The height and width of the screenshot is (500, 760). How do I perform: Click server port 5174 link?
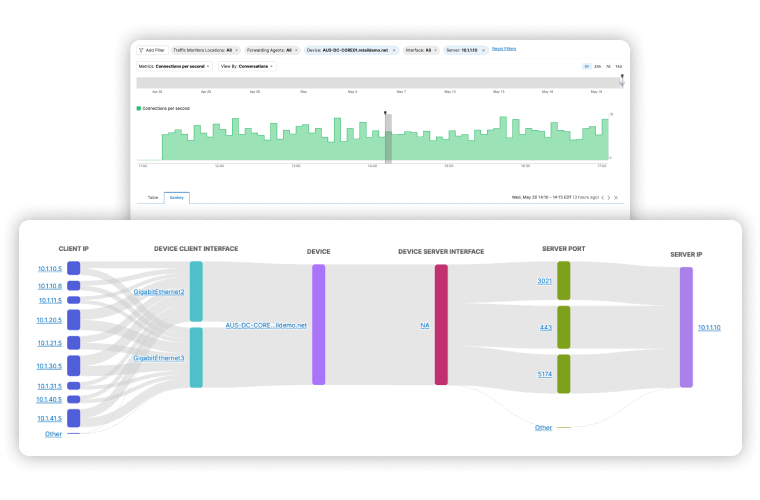[x=545, y=374]
